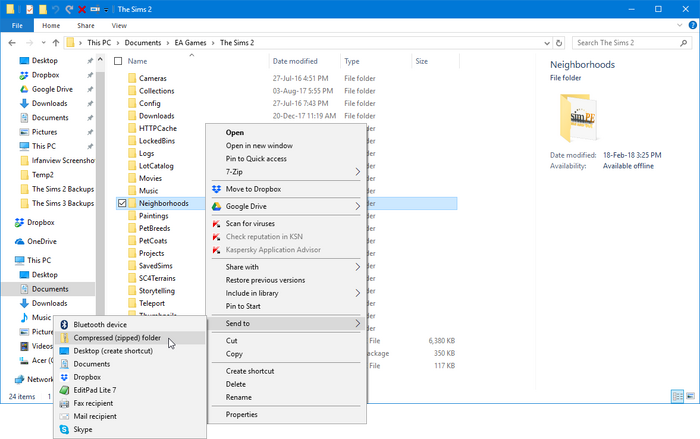Click the Undo icon in title bar
This screenshot has width=700, height=439.
click(x=55, y=9)
